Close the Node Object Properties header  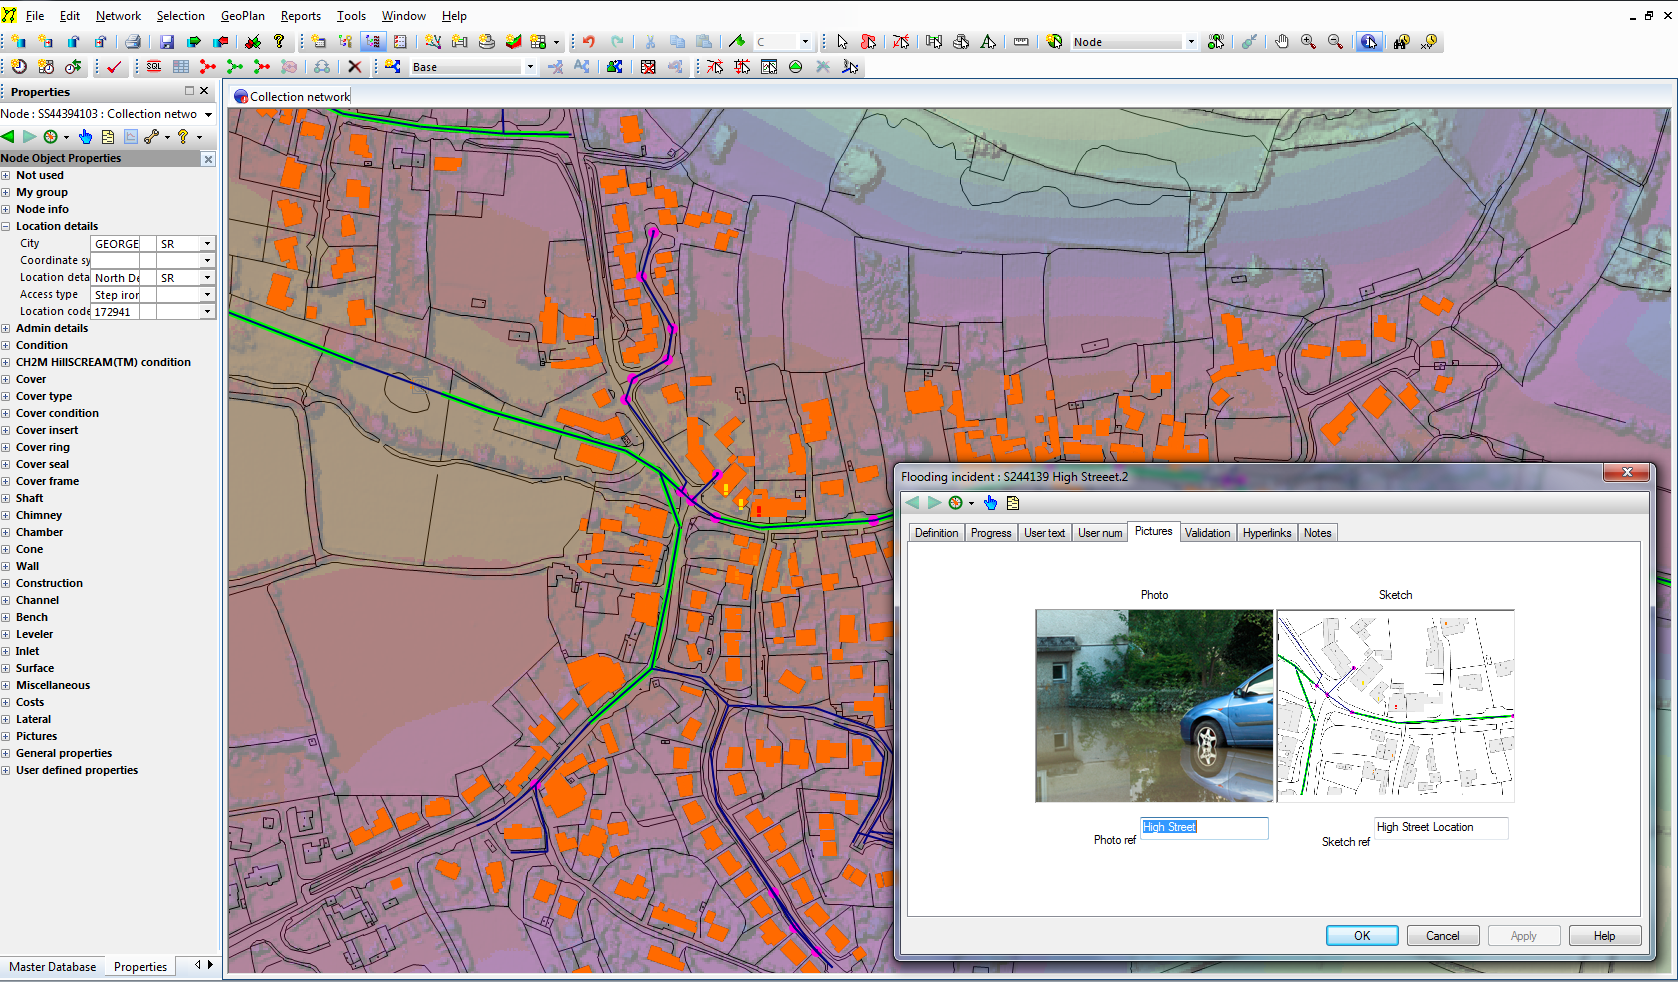208,159
